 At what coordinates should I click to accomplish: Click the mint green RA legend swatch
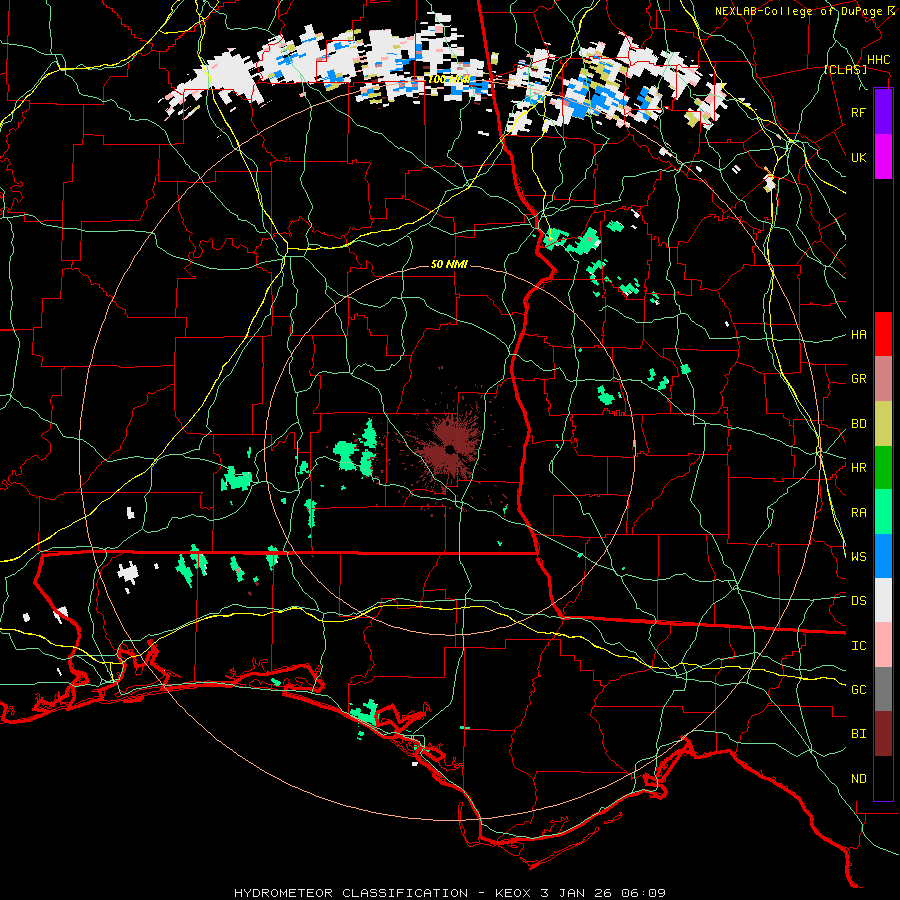(x=883, y=512)
